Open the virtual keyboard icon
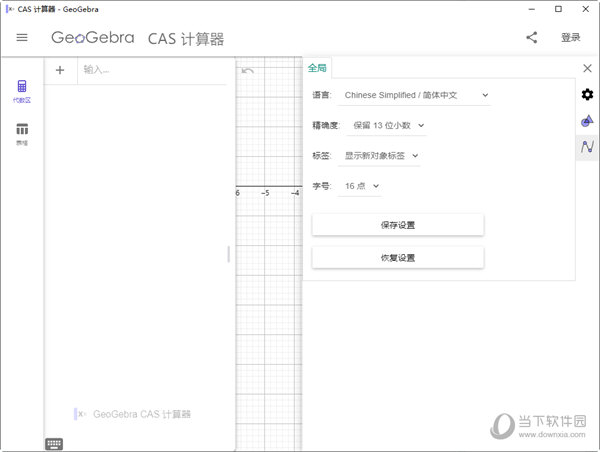The height and width of the screenshot is (452, 600). tap(54, 444)
